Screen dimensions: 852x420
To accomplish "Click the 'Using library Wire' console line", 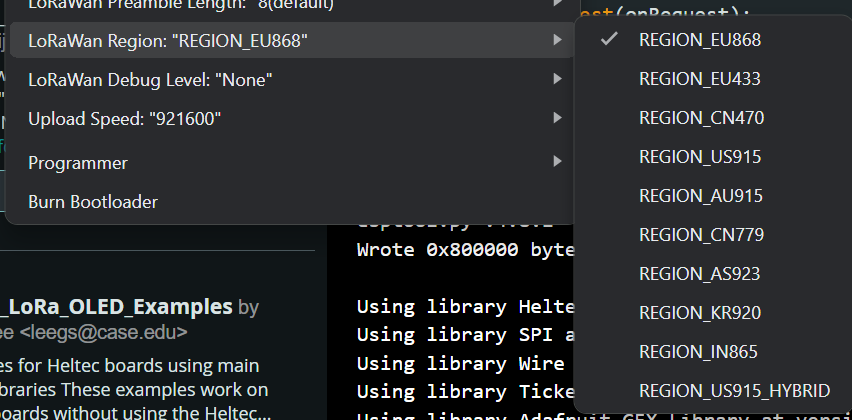I will click(x=461, y=363).
